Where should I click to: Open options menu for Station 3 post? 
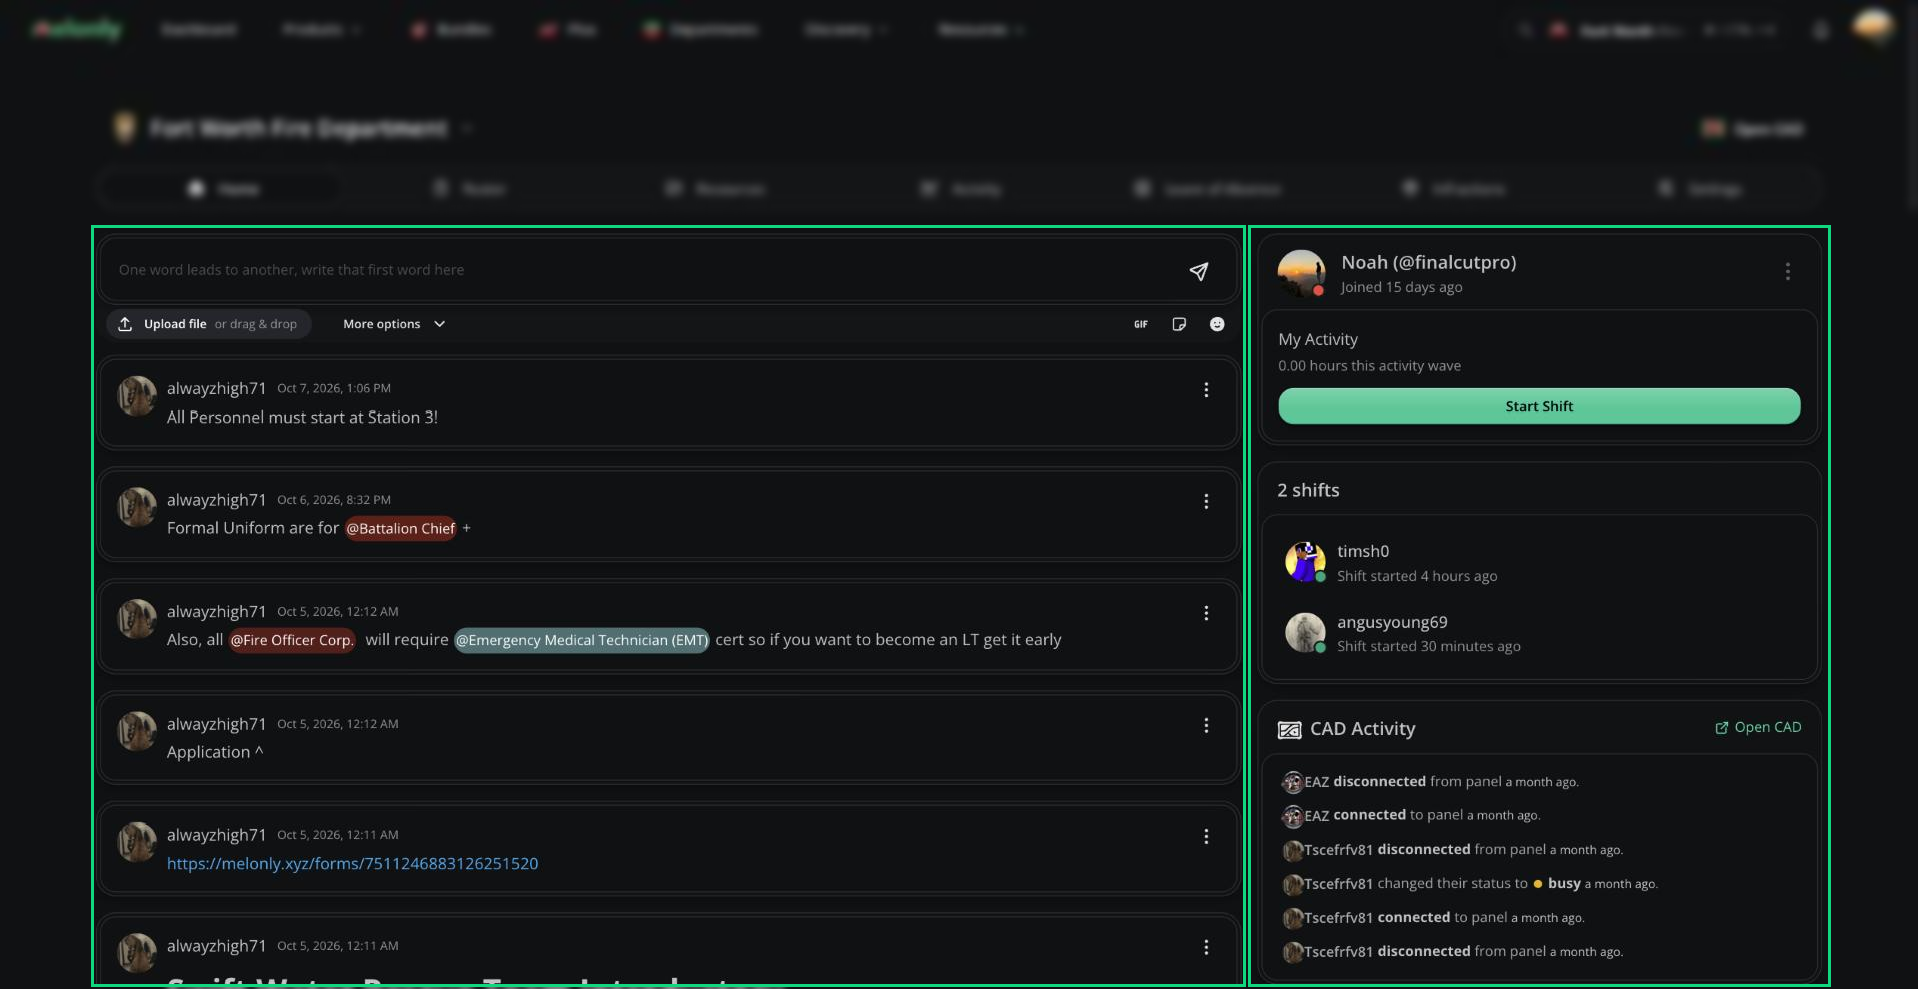pyautogui.click(x=1206, y=390)
